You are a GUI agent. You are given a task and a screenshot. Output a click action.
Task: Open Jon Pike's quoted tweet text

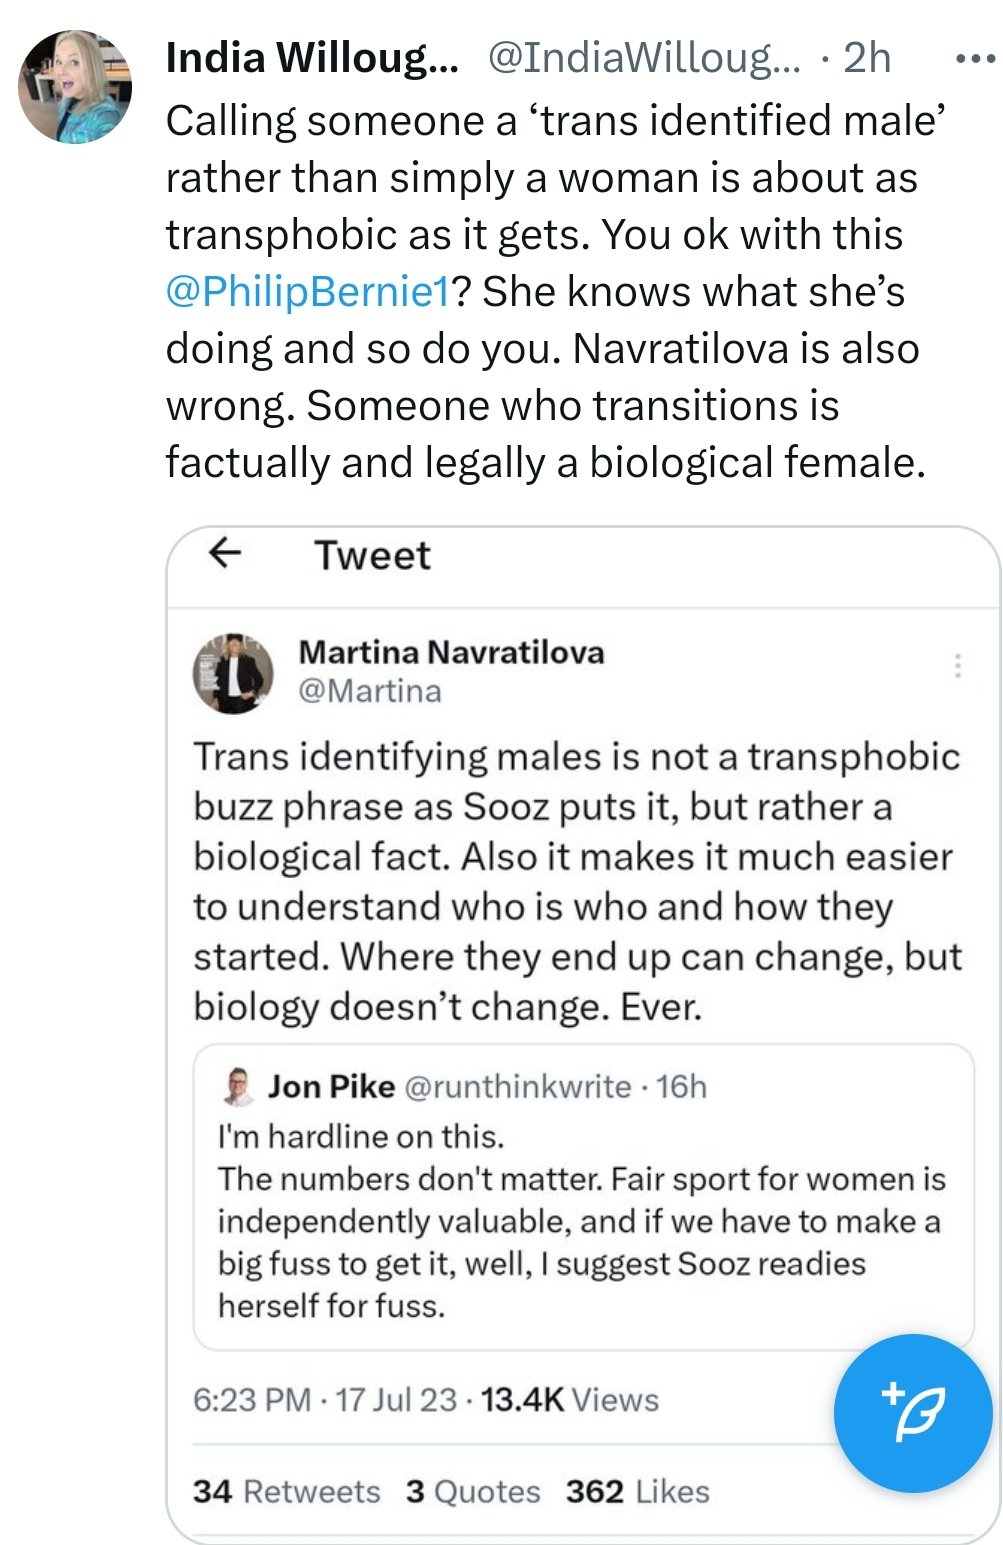pos(580,1221)
